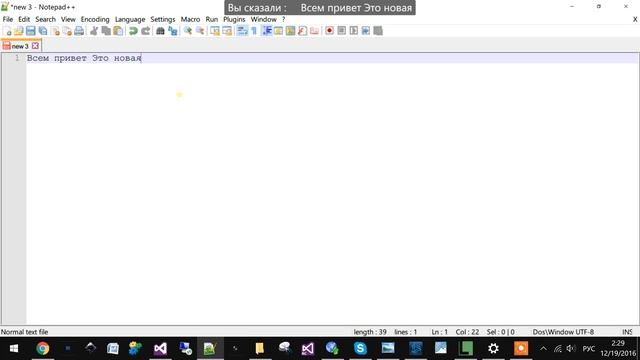Open the ? help menu

[x=283, y=19]
